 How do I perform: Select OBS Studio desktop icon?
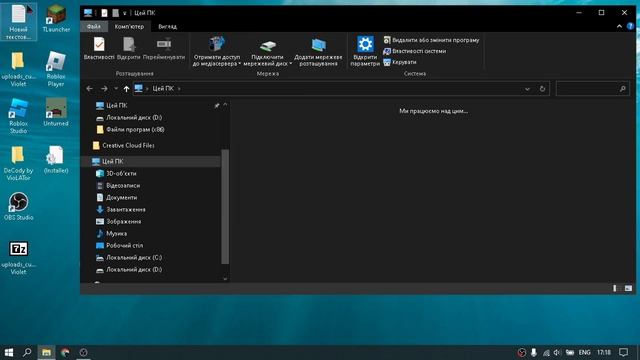click(18, 207)
